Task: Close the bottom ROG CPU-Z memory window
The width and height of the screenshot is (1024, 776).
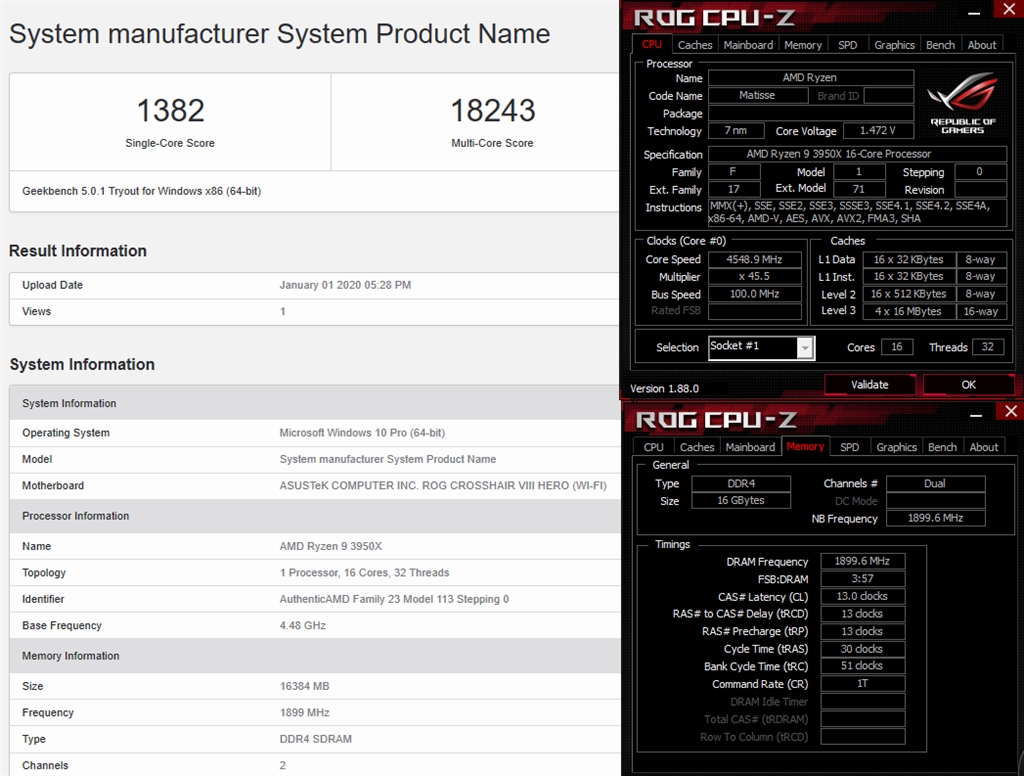Action: pyautogui.click(x=1010, y=411)
